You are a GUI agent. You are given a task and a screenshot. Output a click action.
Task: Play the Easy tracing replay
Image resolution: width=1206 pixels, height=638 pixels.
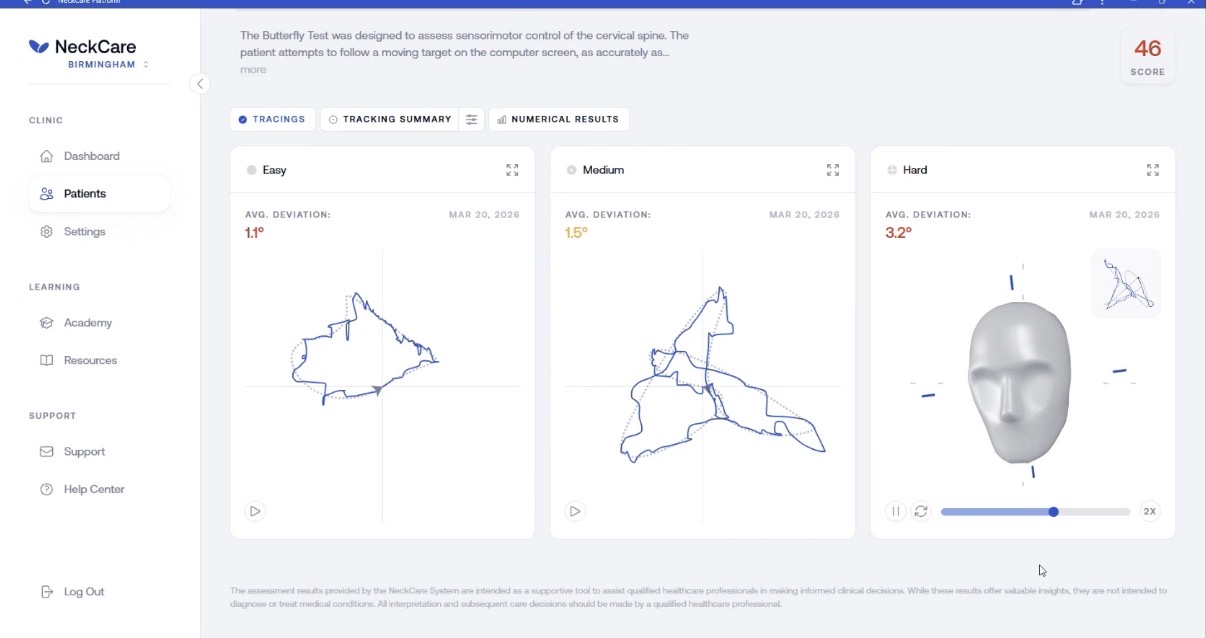coord(255,511)
